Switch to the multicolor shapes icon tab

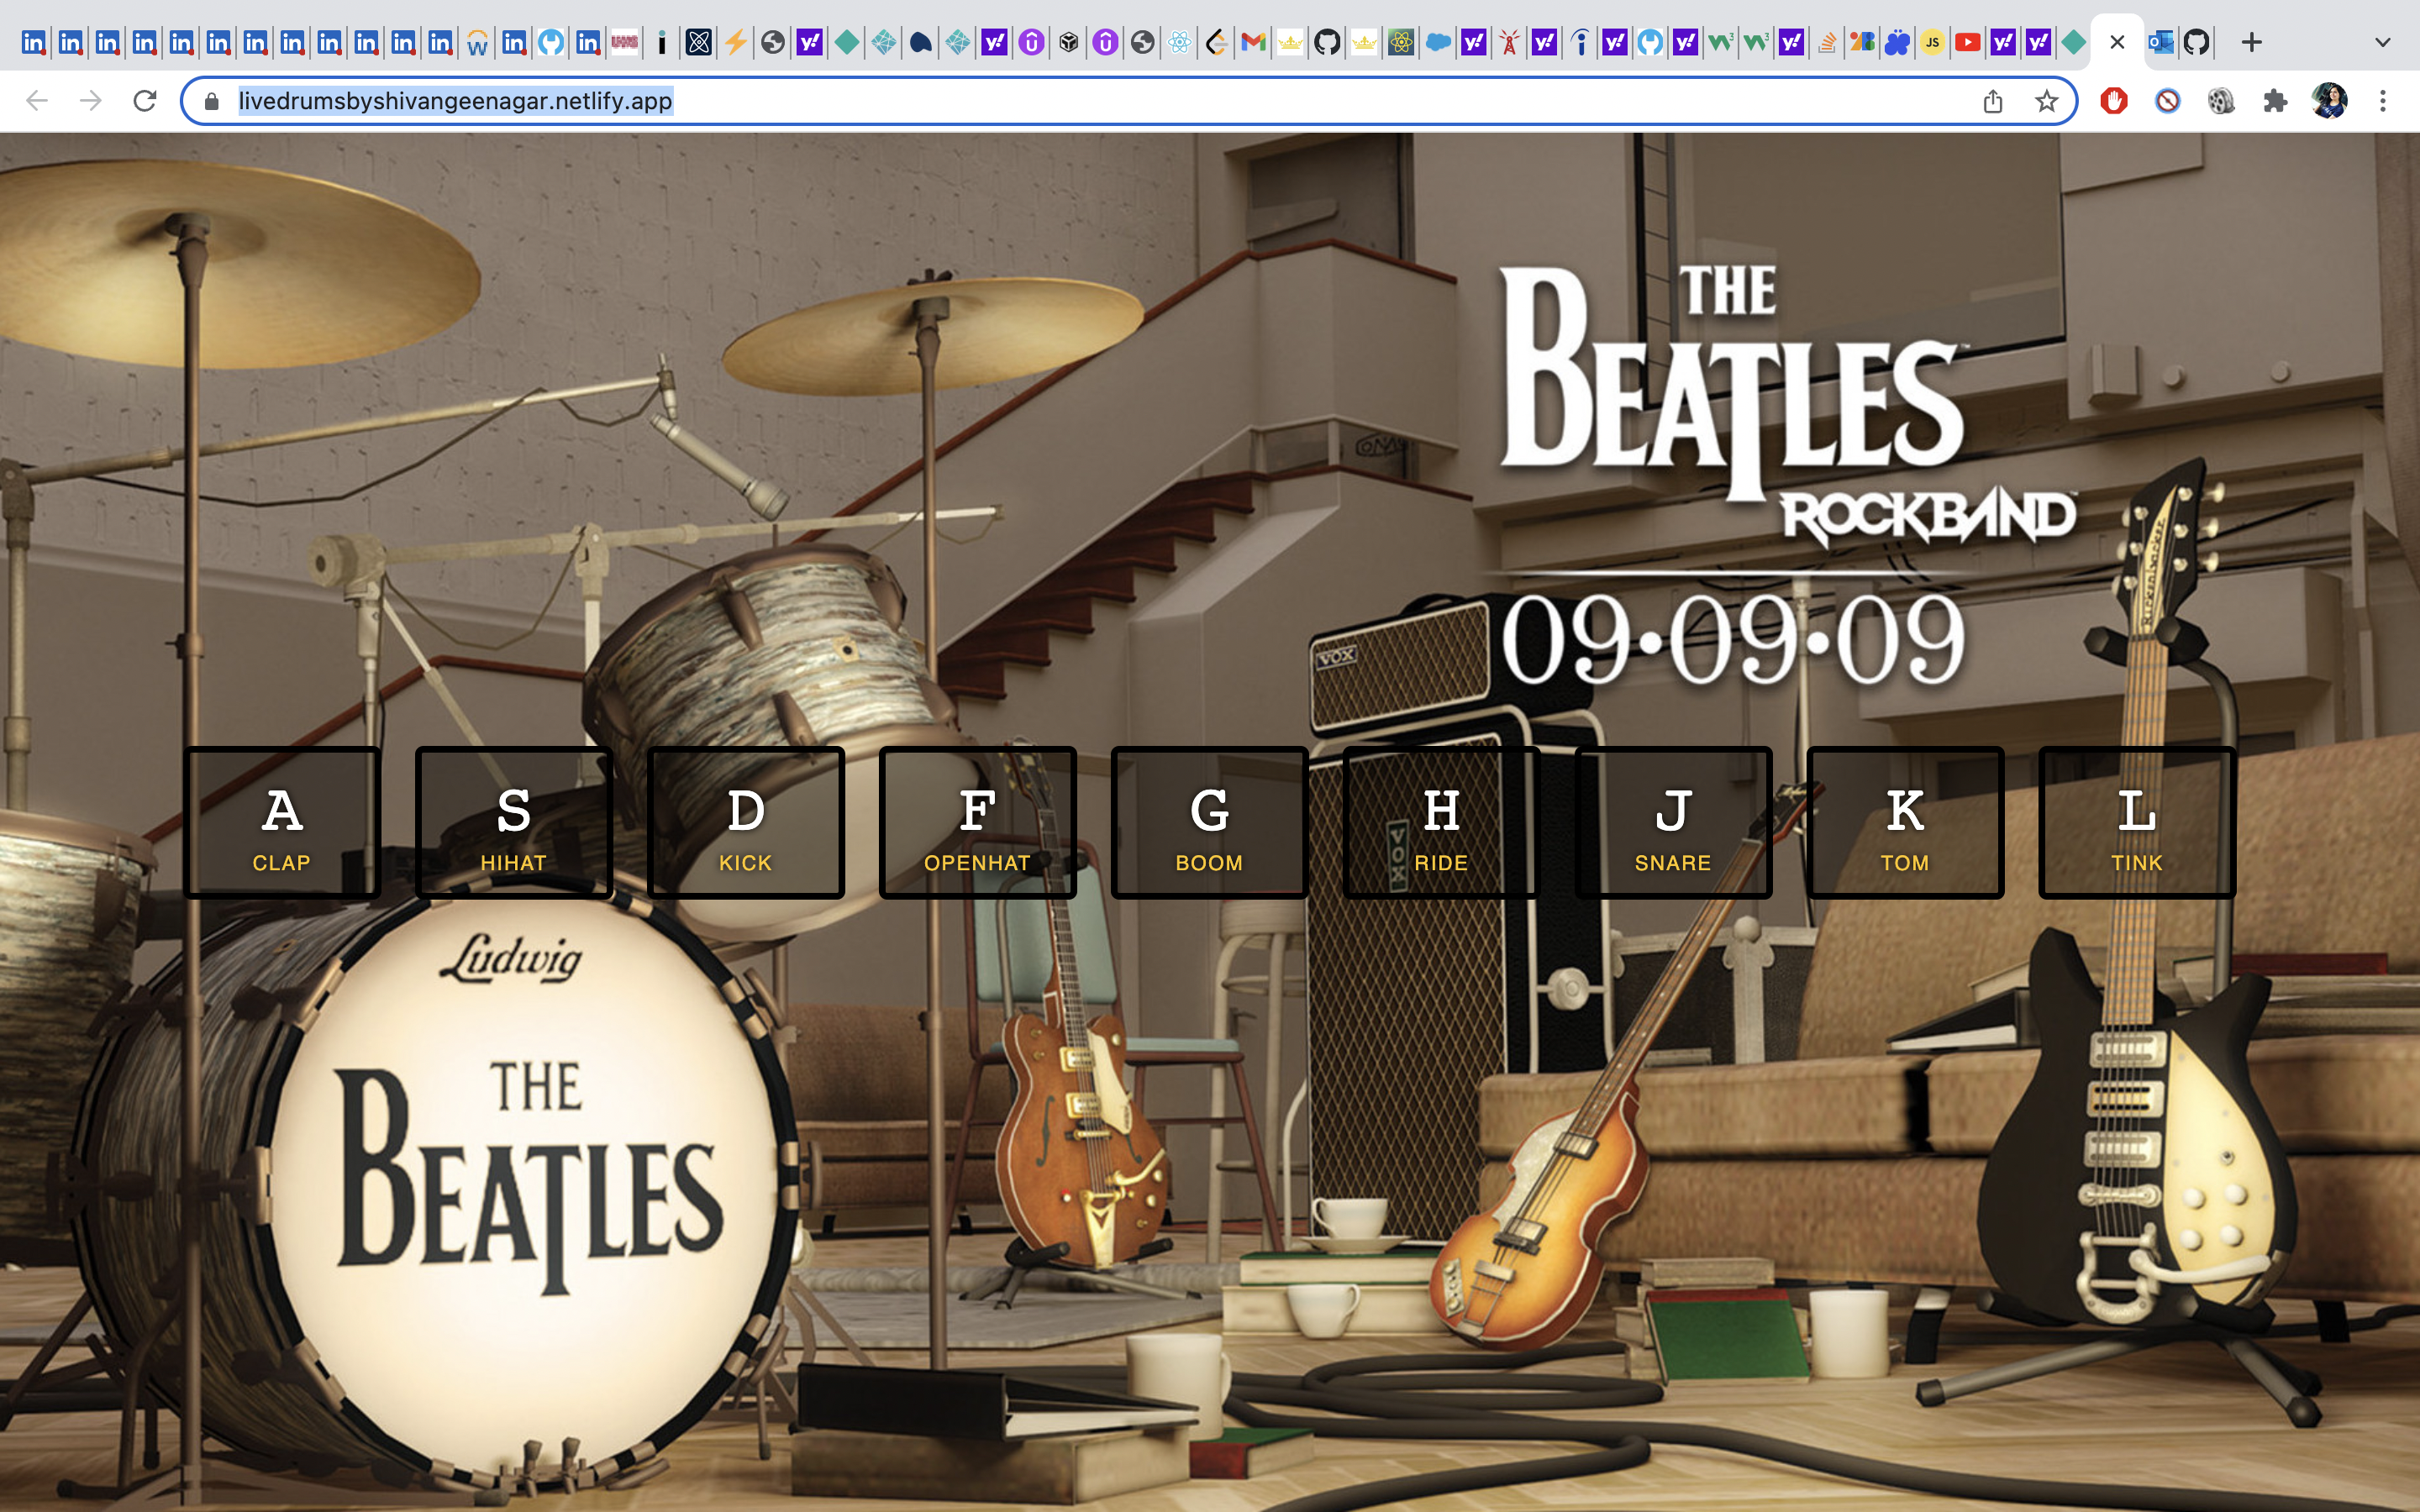click(x=1862, y=42)
